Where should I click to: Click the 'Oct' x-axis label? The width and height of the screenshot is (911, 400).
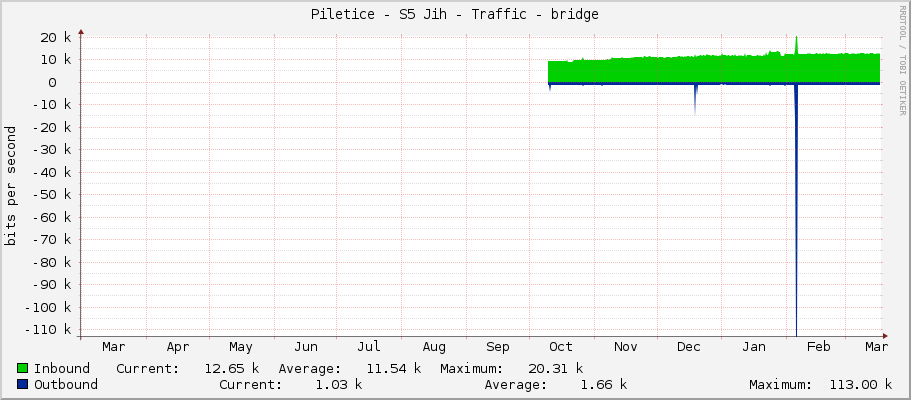coord(561,347)
